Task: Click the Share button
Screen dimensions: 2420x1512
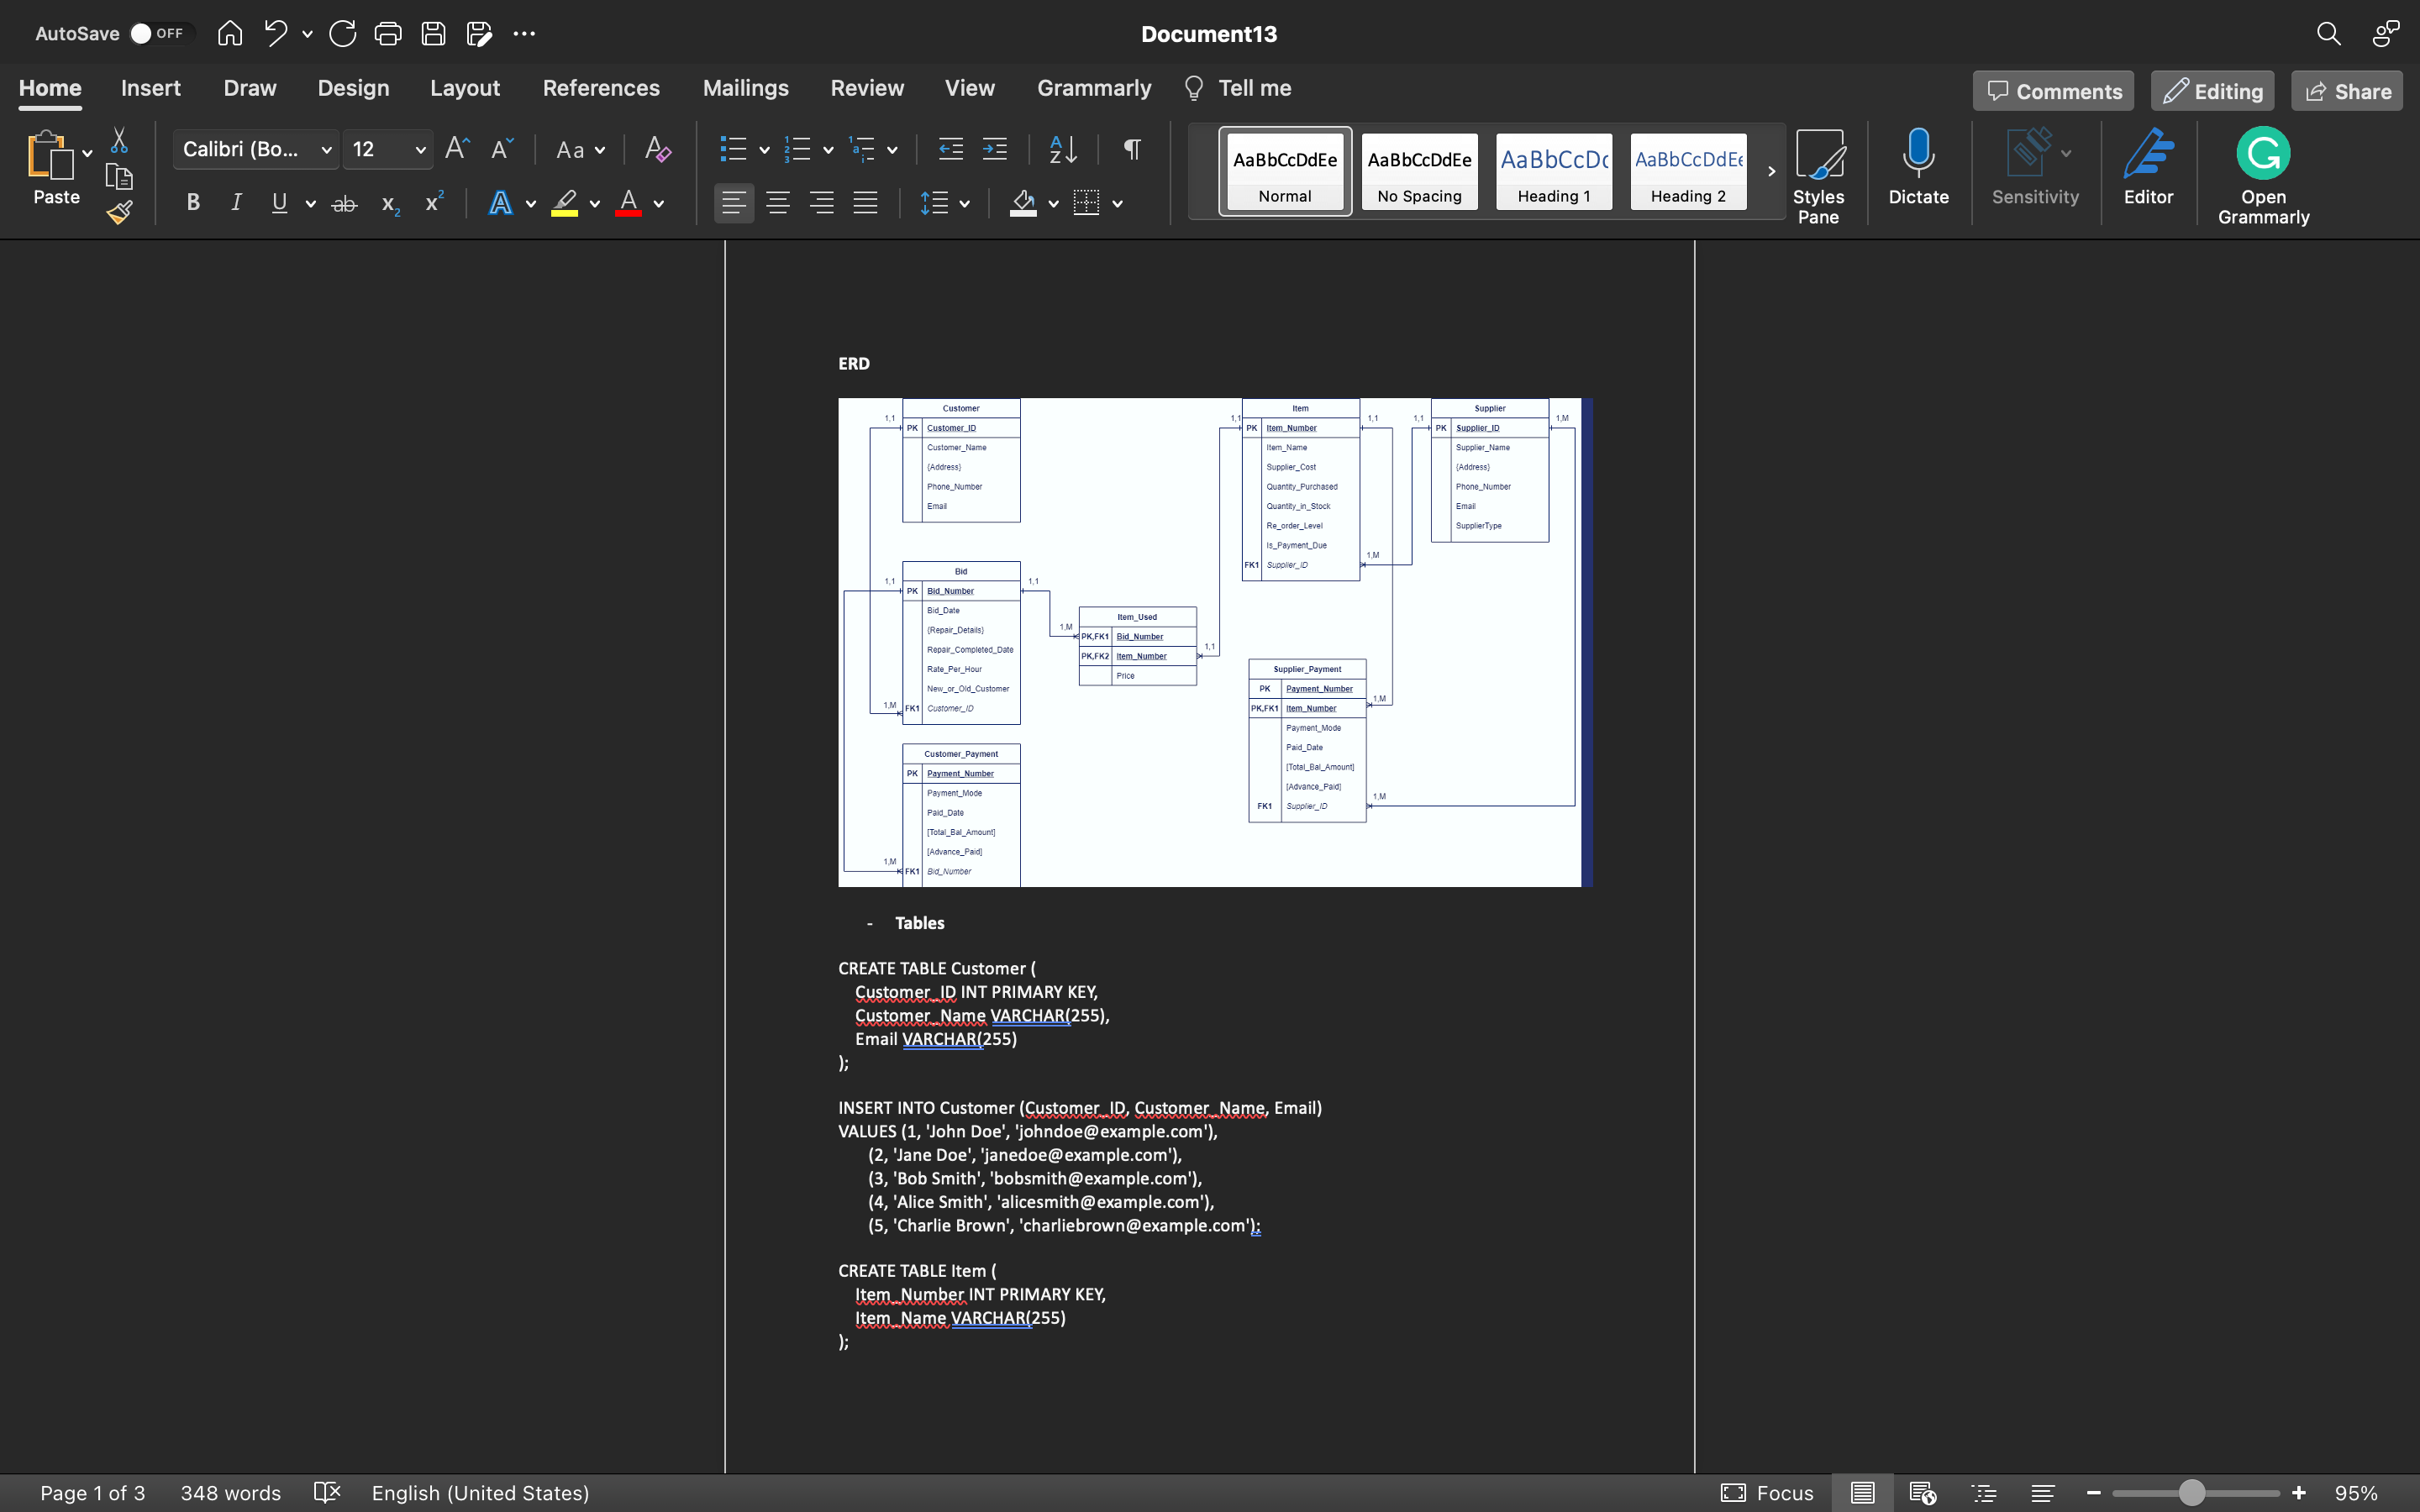Action: [x=2346, y=91]
